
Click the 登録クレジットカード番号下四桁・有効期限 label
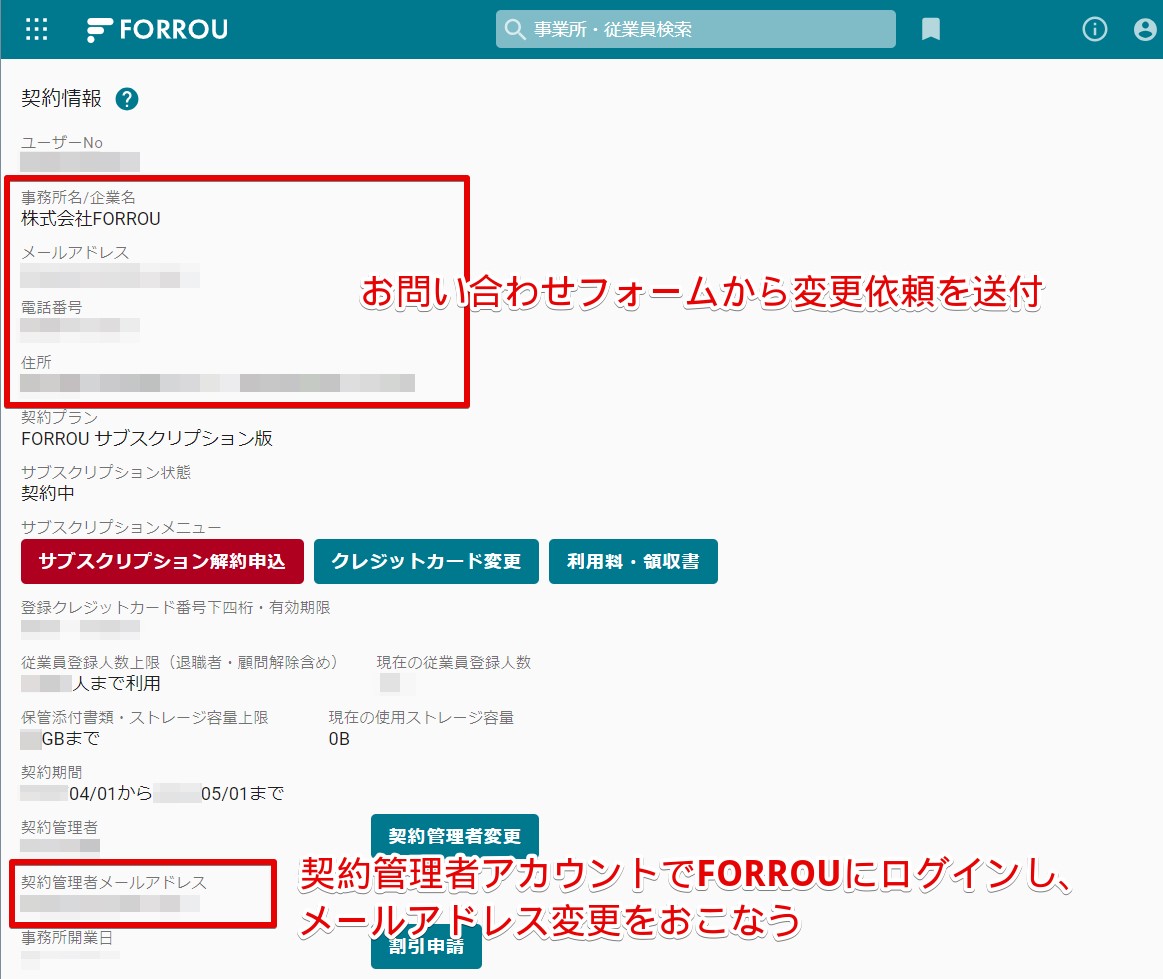[x=176, y=607]
